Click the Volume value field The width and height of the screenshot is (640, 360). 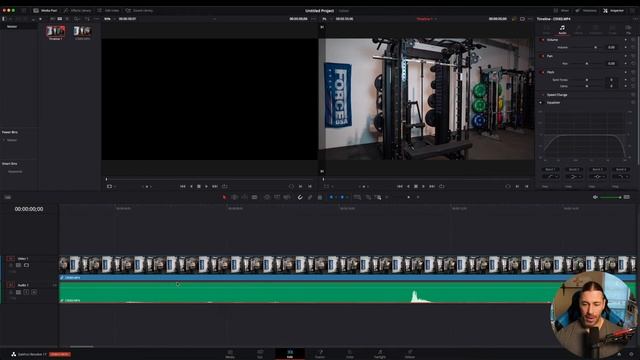click(x=611, y=47)
